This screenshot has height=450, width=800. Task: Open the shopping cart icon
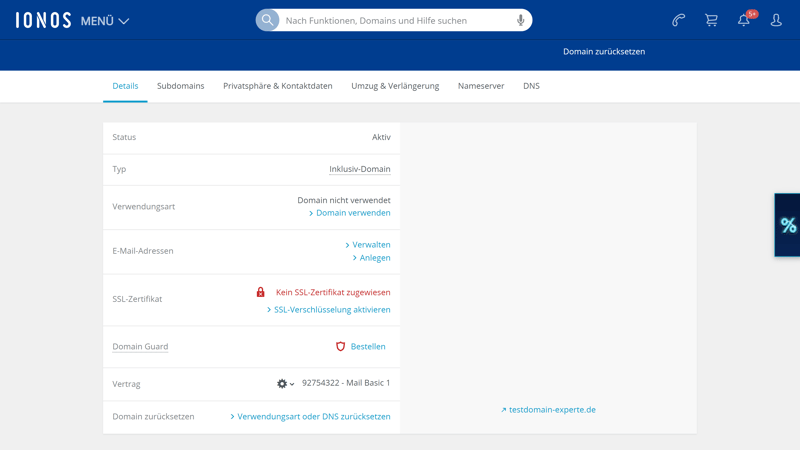[x=711, y=20]
